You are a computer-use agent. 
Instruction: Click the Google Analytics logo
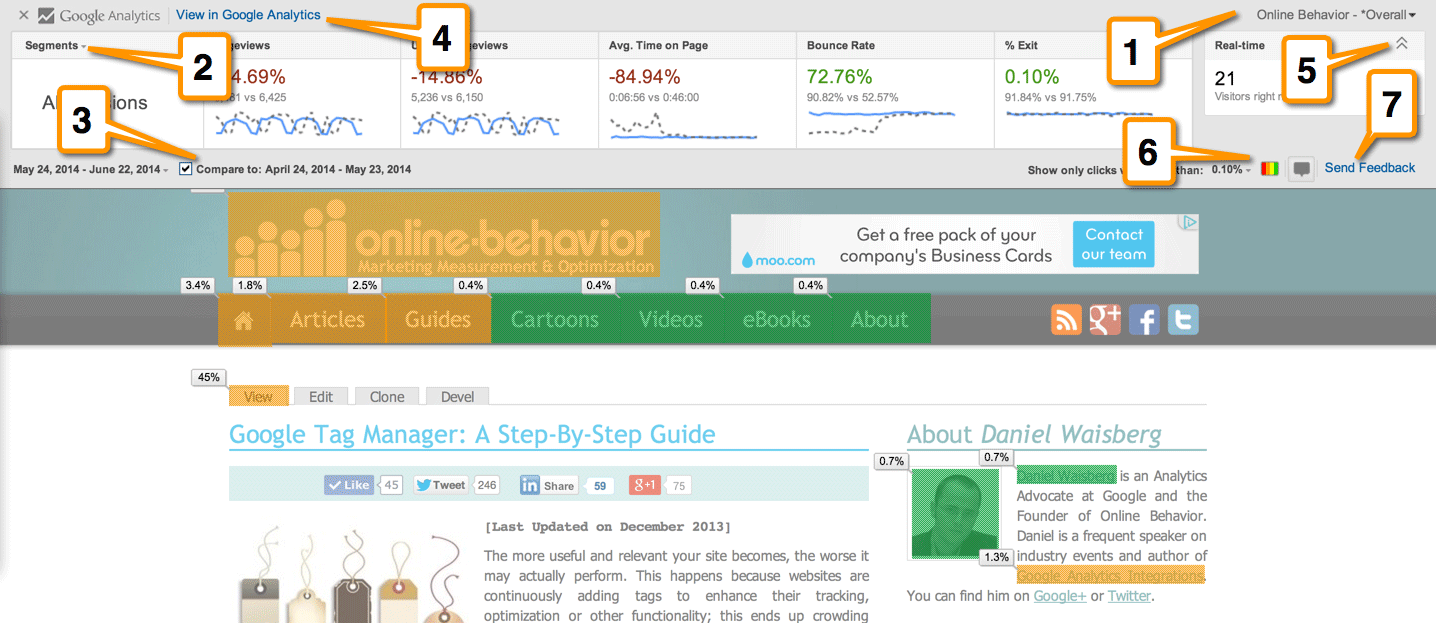point(96,14)
